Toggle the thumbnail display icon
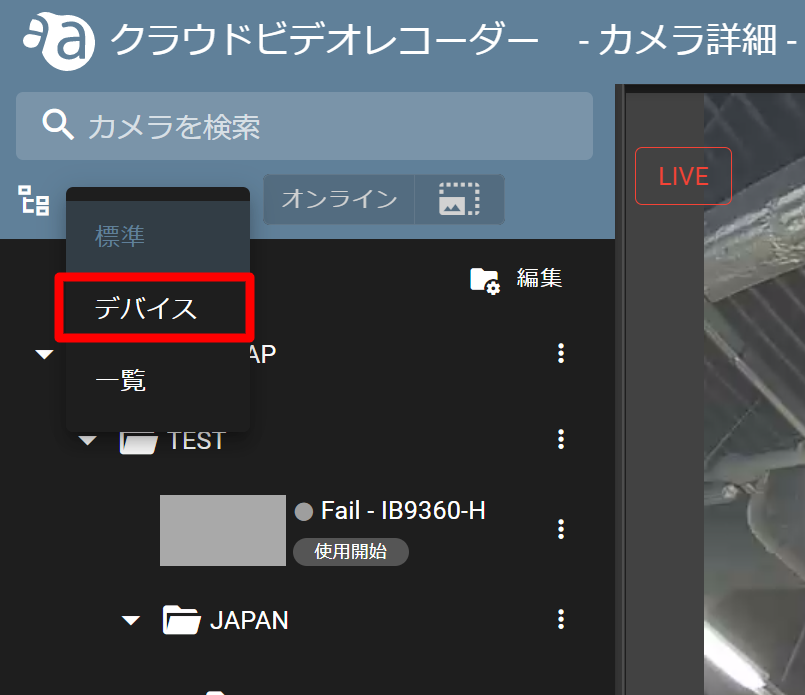Screen dimensions: 805x695 pos(459,199)
